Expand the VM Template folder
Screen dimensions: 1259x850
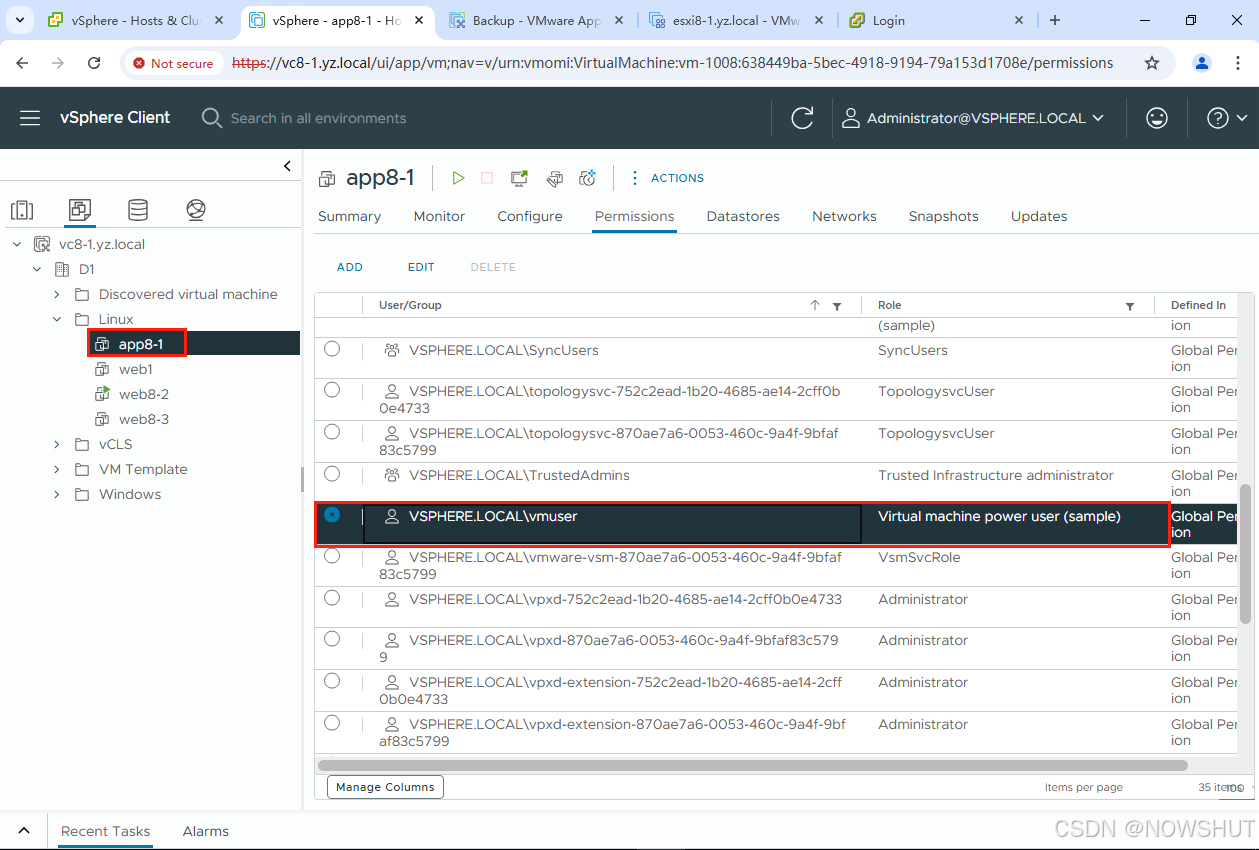[57, 469]
